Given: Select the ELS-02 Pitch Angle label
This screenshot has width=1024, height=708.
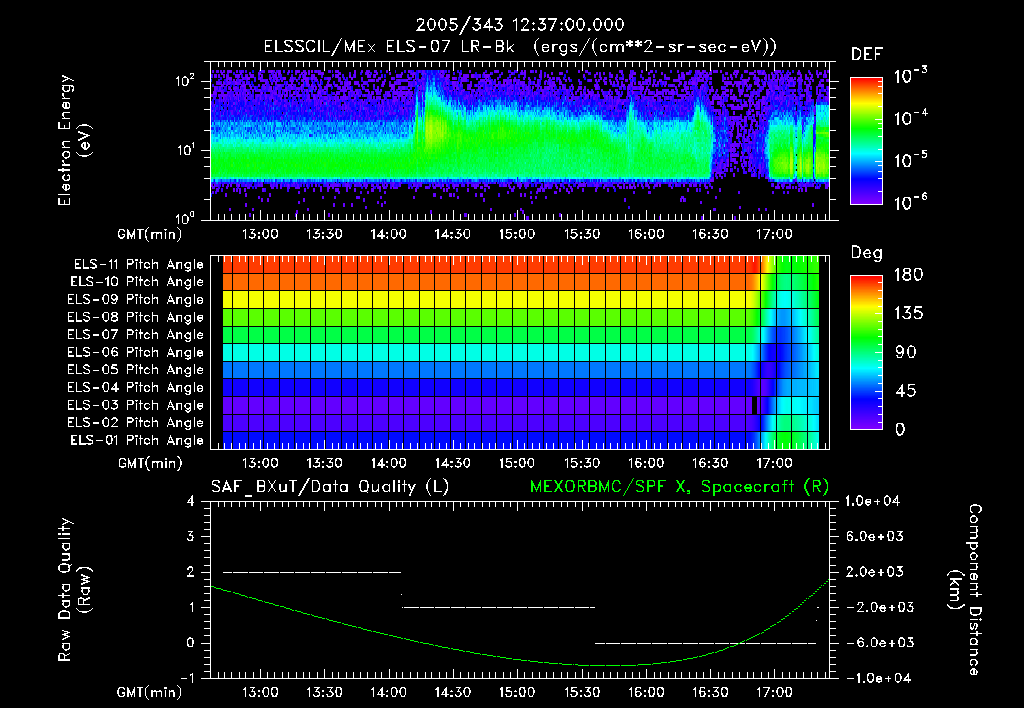Looking at the screenshot, I should pyautogui.click(x=136, y=423).
